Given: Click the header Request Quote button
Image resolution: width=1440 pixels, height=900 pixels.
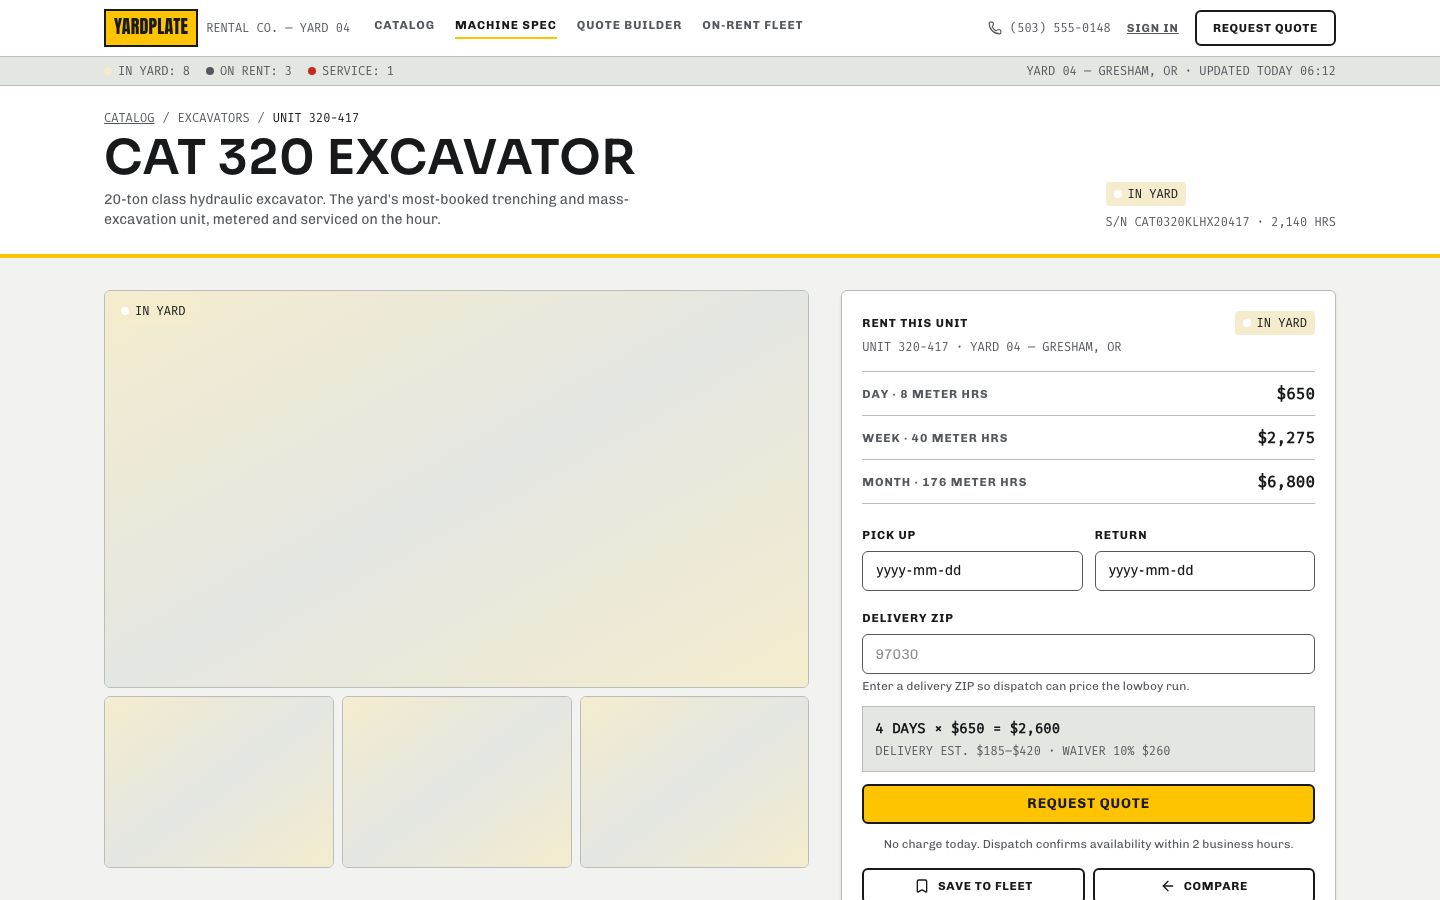Looking at the screenshot, I should pos(1265,28).
